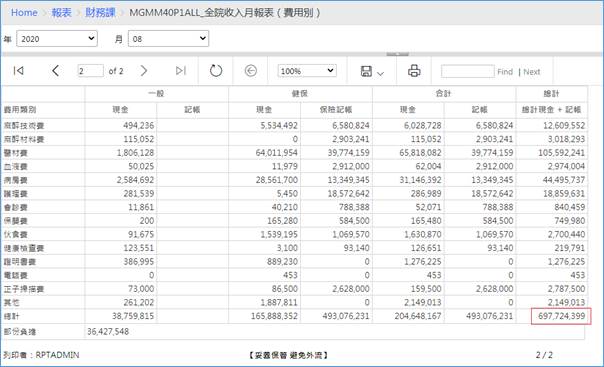
Task: Open the 100% zoom dropdown
Action: pos(307,71)
